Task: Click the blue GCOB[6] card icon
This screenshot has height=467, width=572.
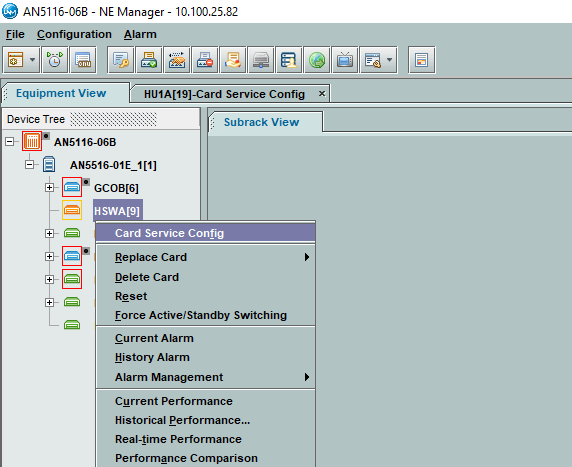Action: pos(72,187)
